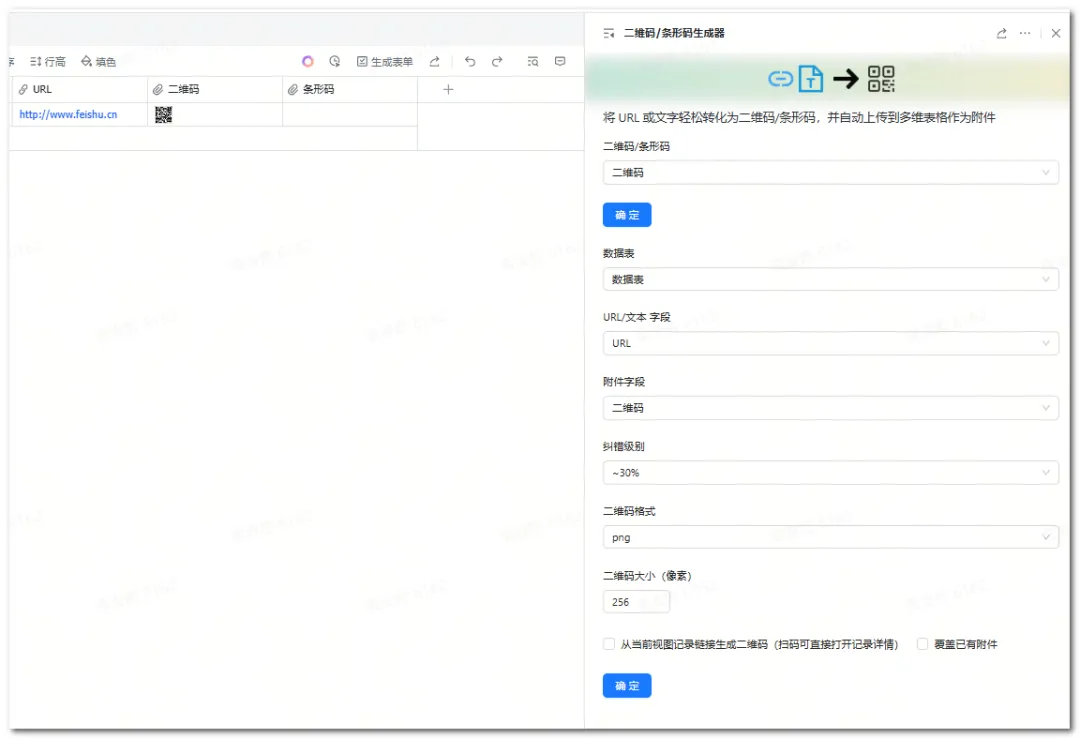Open the comments icon in toolbar
The height and width of the screenshot is (739, 1080).
[560, 61]
